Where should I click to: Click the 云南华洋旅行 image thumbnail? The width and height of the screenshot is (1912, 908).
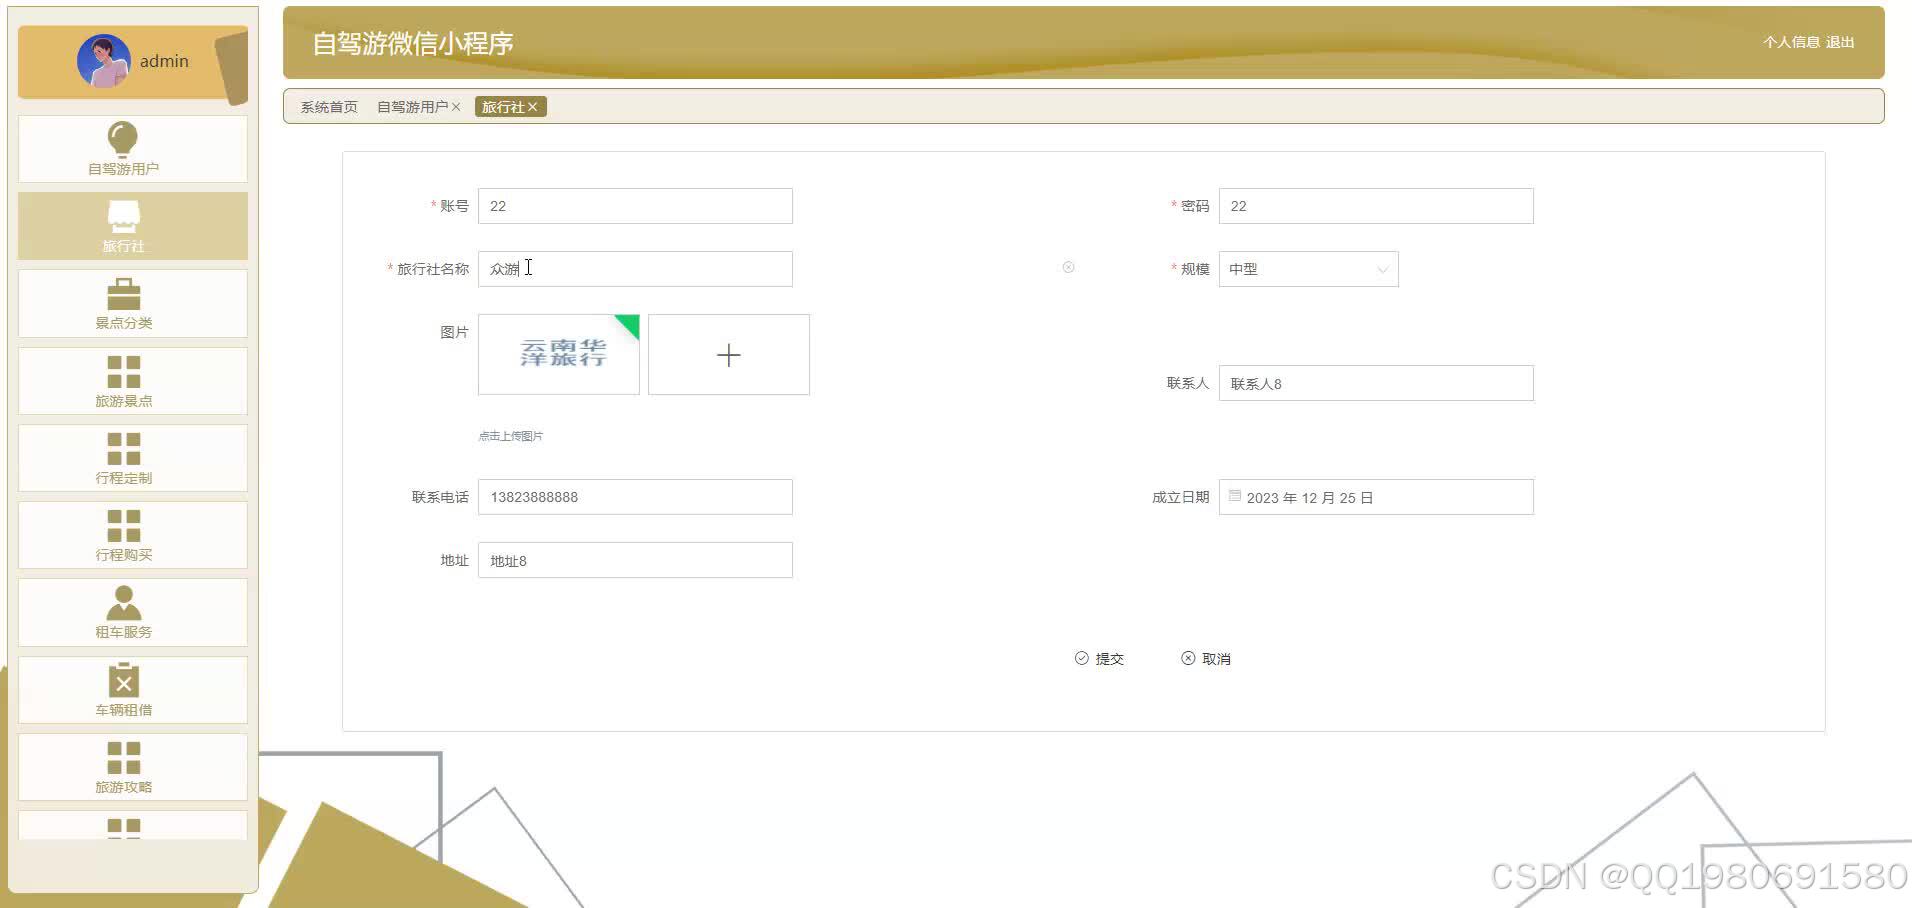(558, 355)
